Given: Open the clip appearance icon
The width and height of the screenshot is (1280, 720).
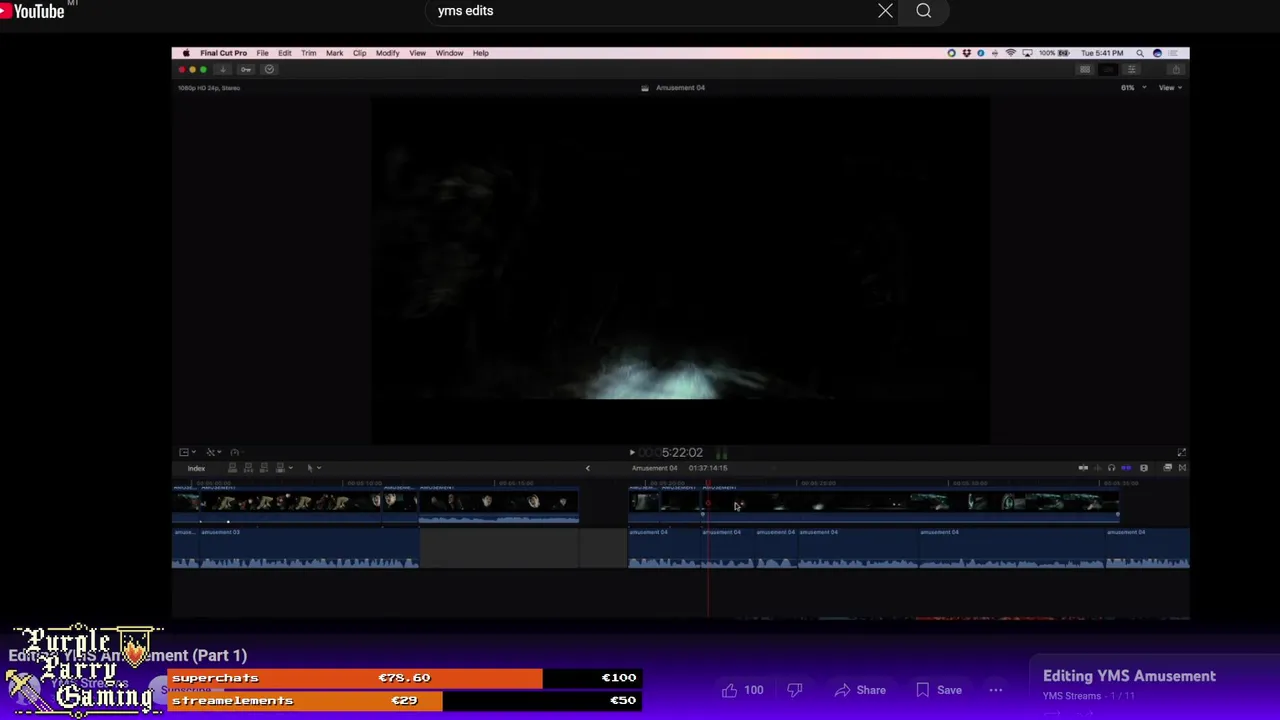Looking at the screenshot, I should click(x=1144, y=468).
